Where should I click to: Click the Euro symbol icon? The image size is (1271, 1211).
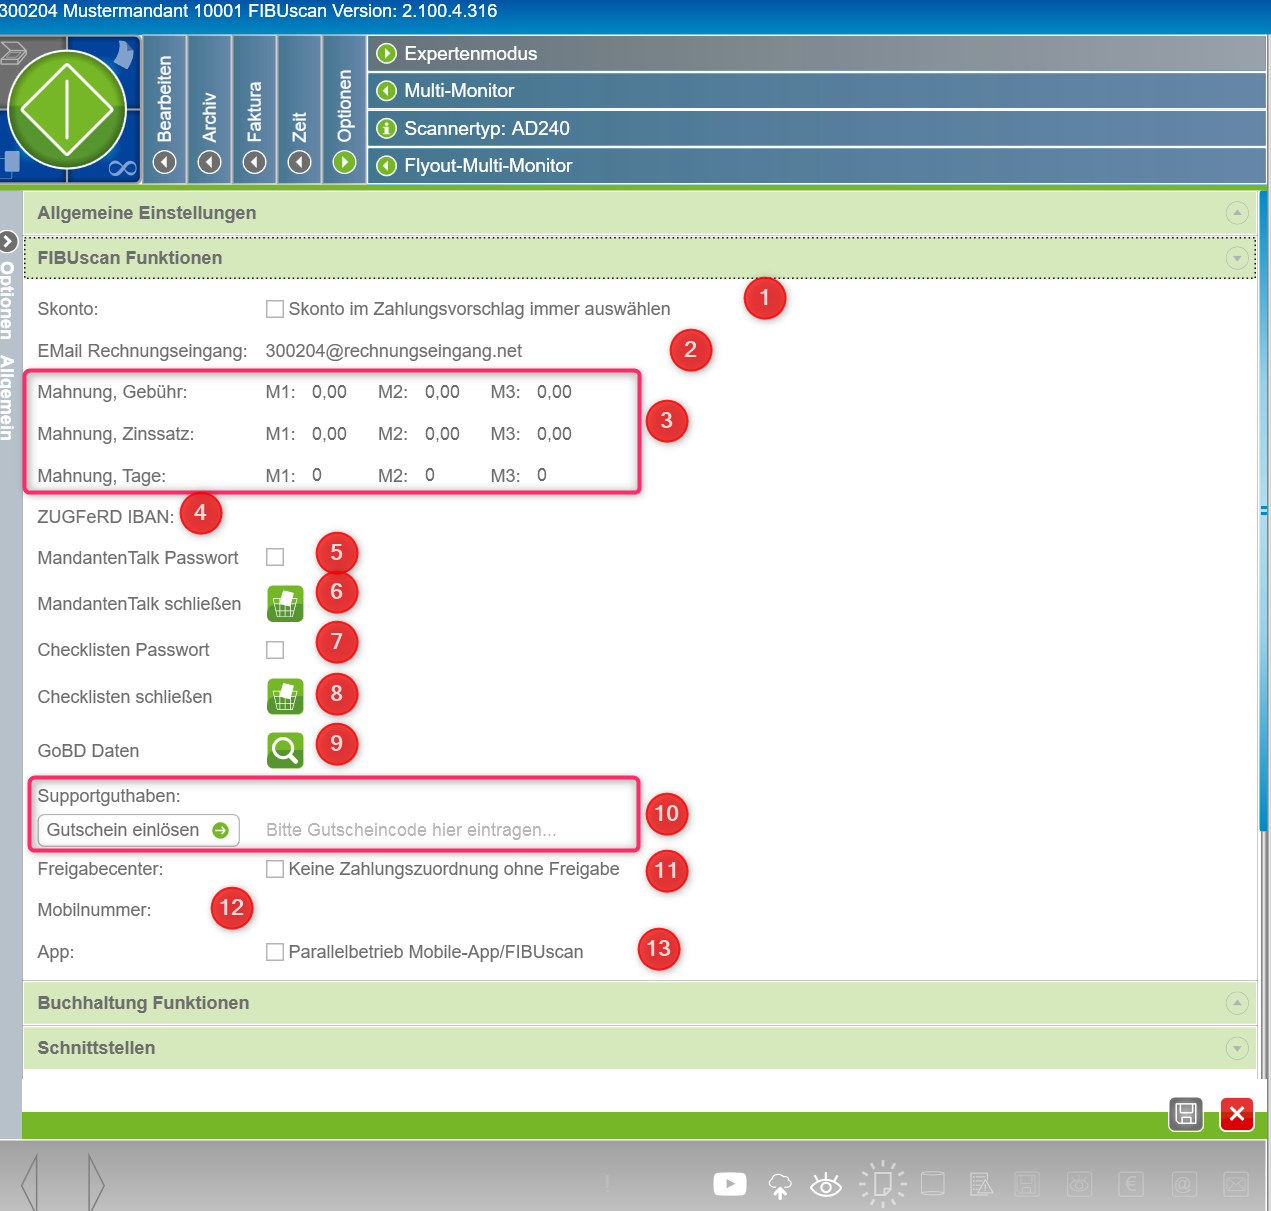pos(1131,1184)
